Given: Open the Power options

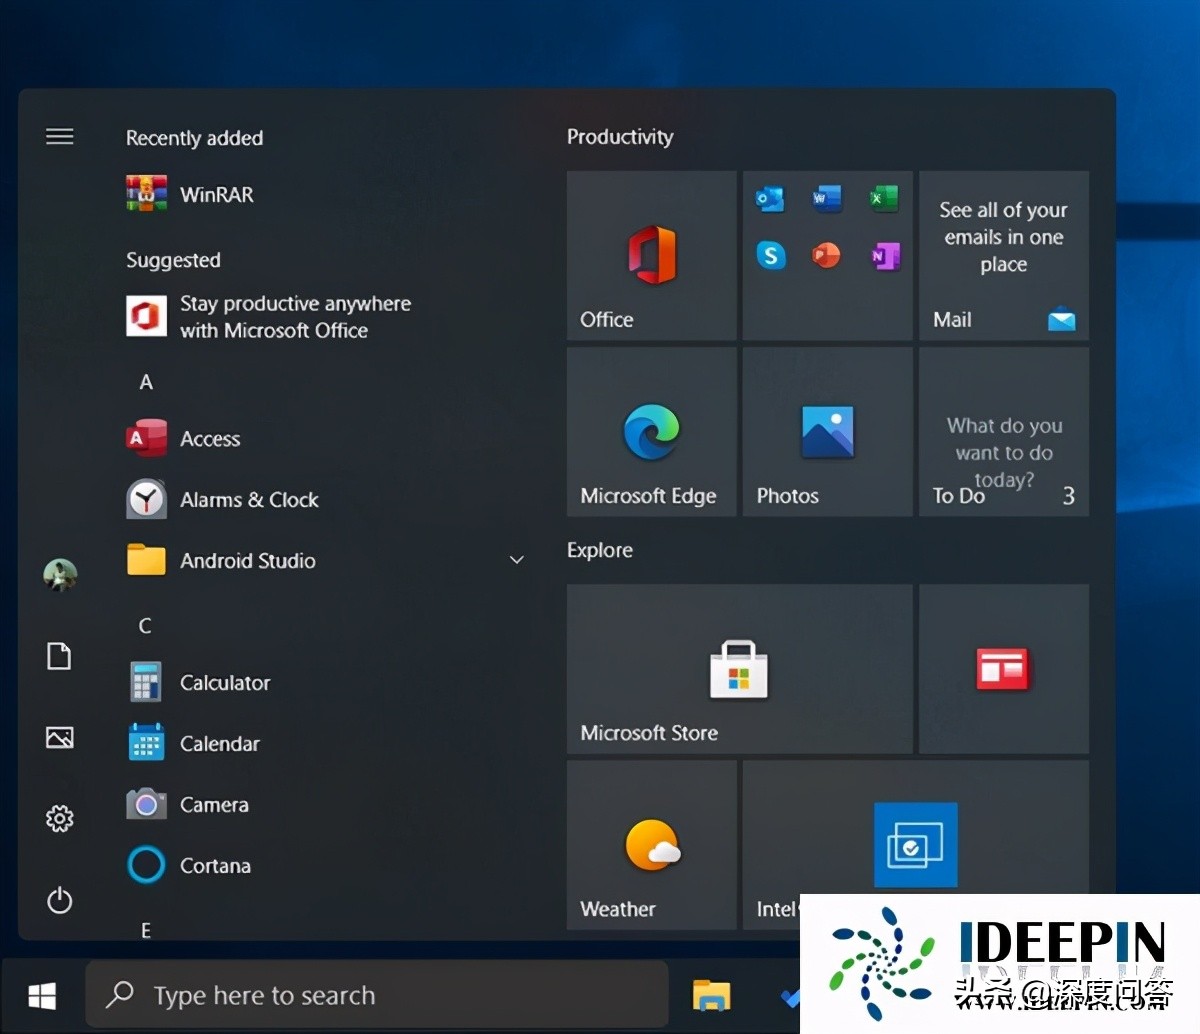Looking at the screenshot, I should pyautogui.click(x=60, y=901).
